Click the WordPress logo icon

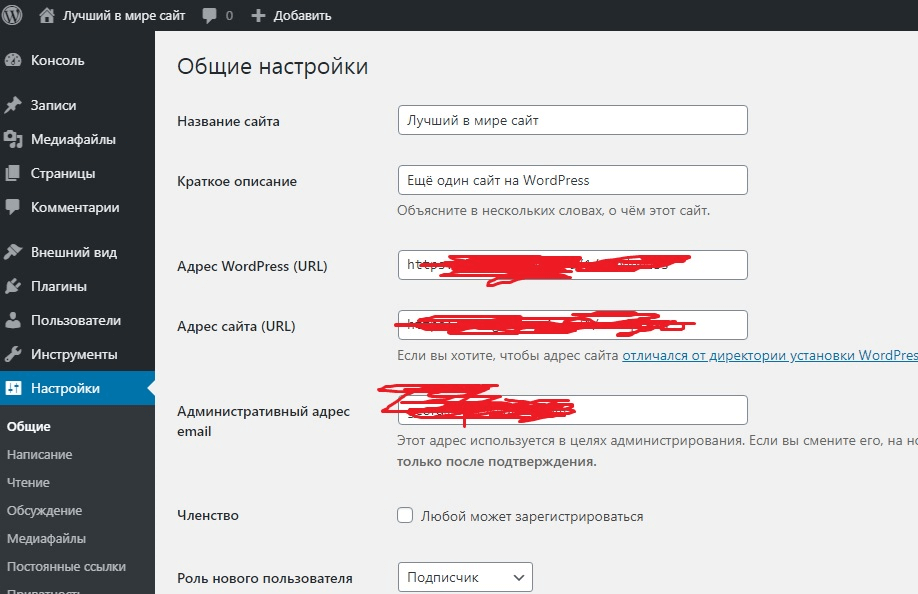(13, 15)
